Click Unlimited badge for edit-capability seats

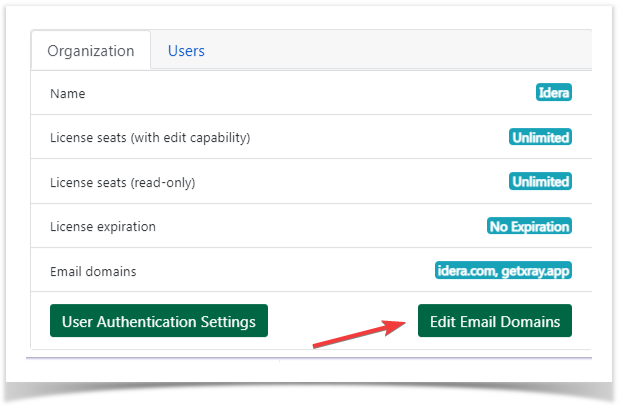point(540,137)
